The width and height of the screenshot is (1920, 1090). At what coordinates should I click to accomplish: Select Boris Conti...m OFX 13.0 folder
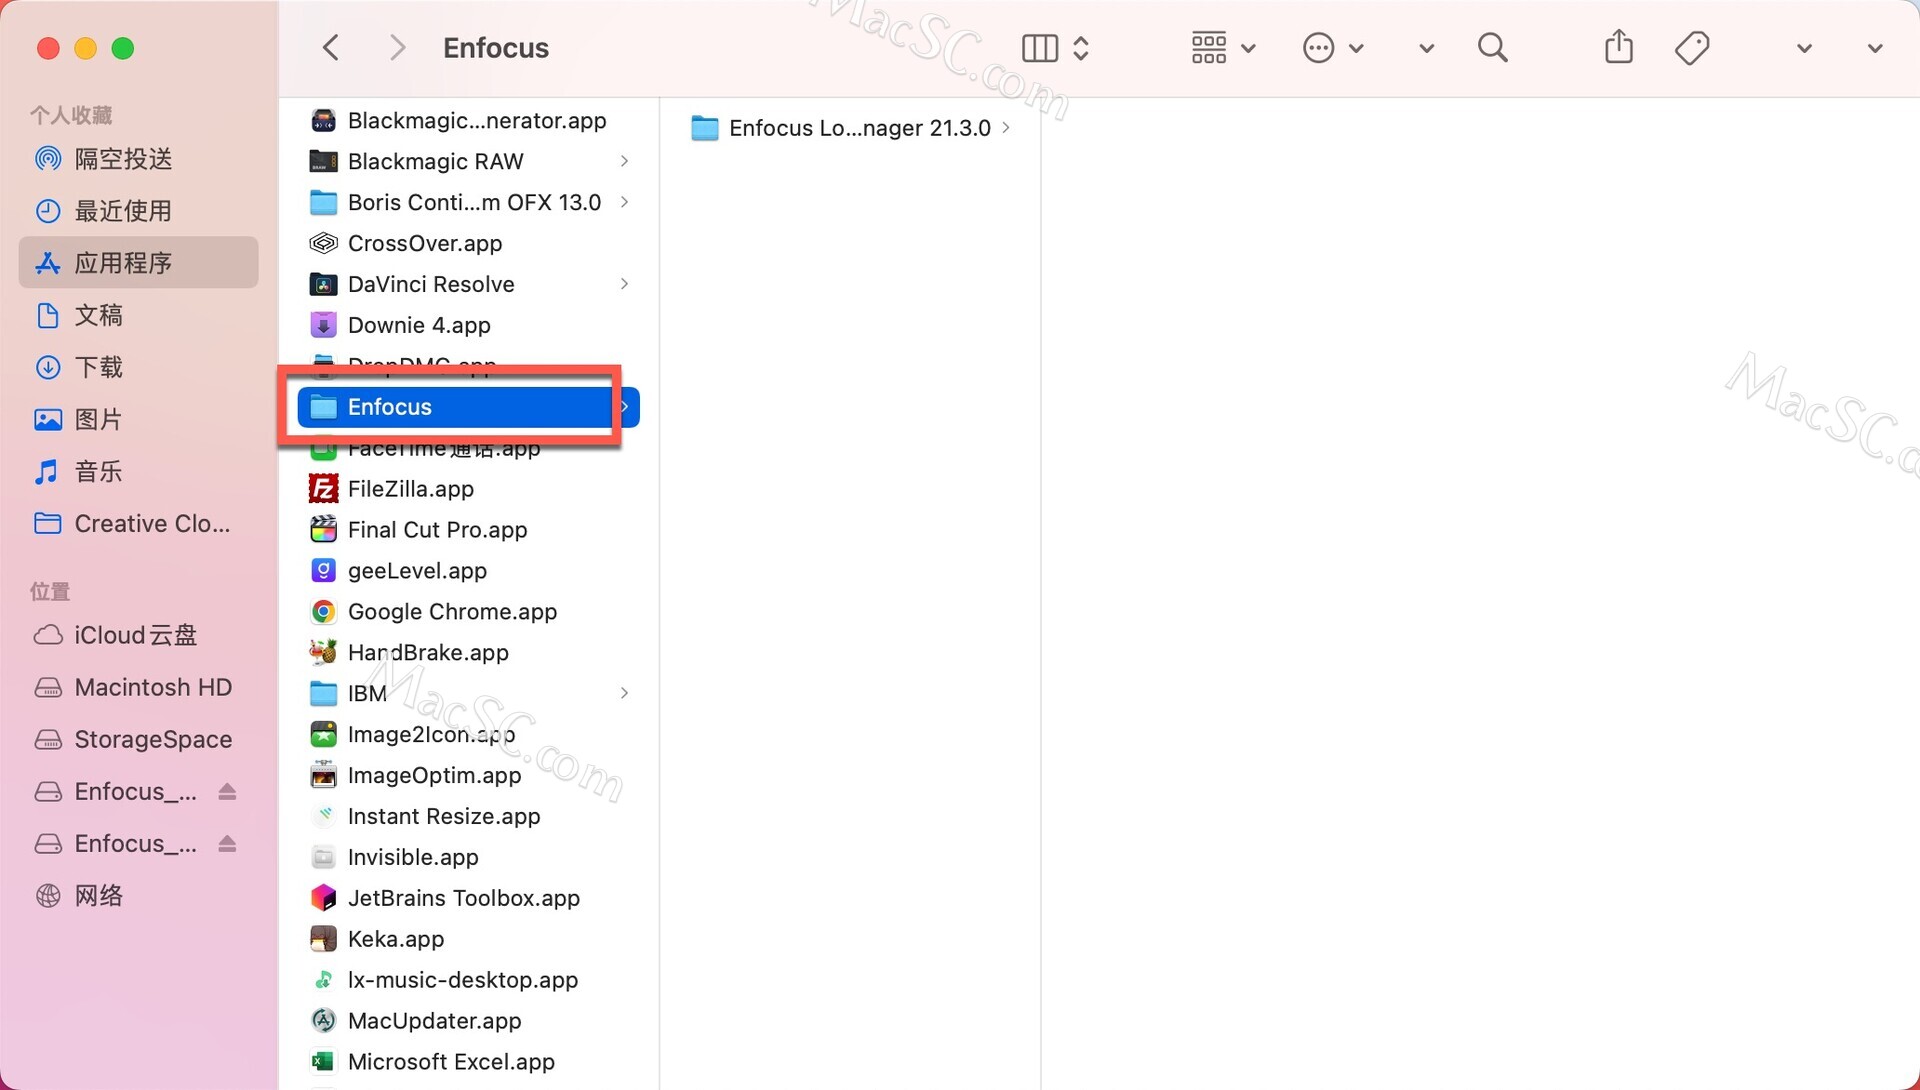(468, 202)
